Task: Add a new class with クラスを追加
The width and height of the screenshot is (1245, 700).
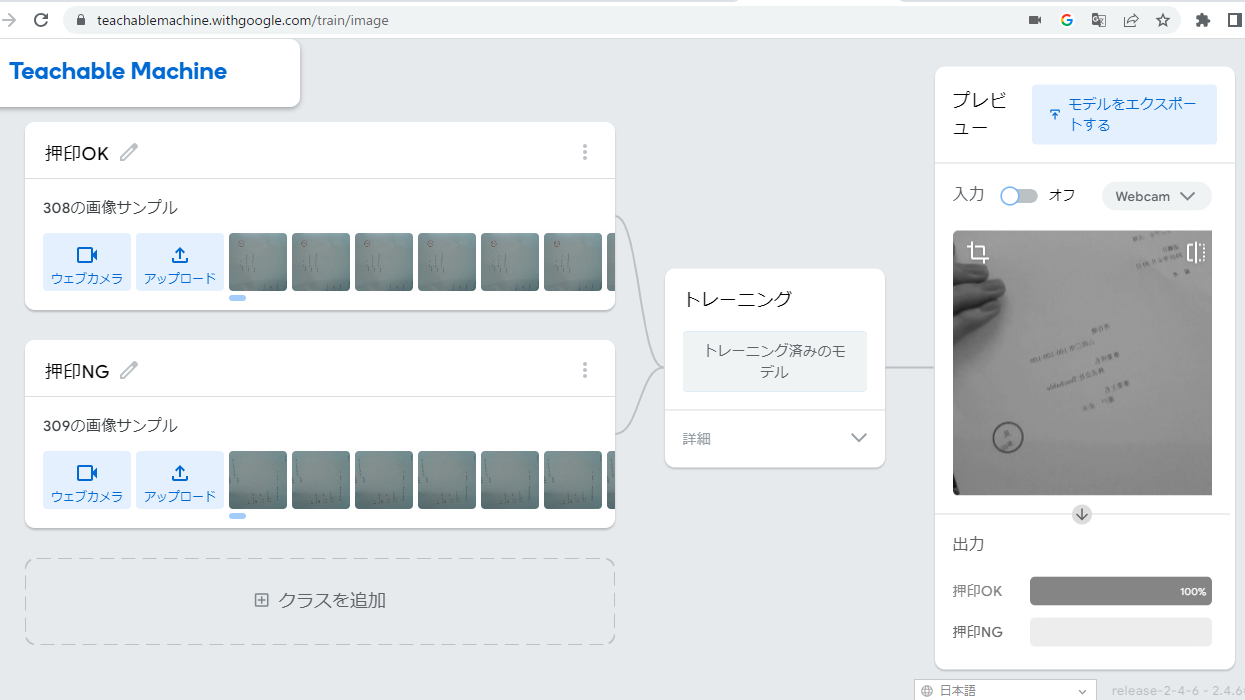Action: pyautogui.click(x=318, y=600)
